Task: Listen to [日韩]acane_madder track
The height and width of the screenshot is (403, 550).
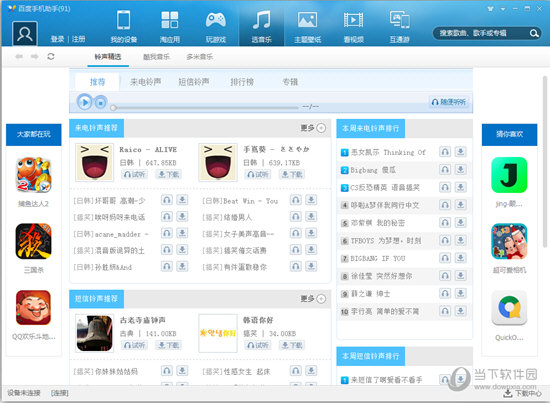Action: (x=167, y=233)
